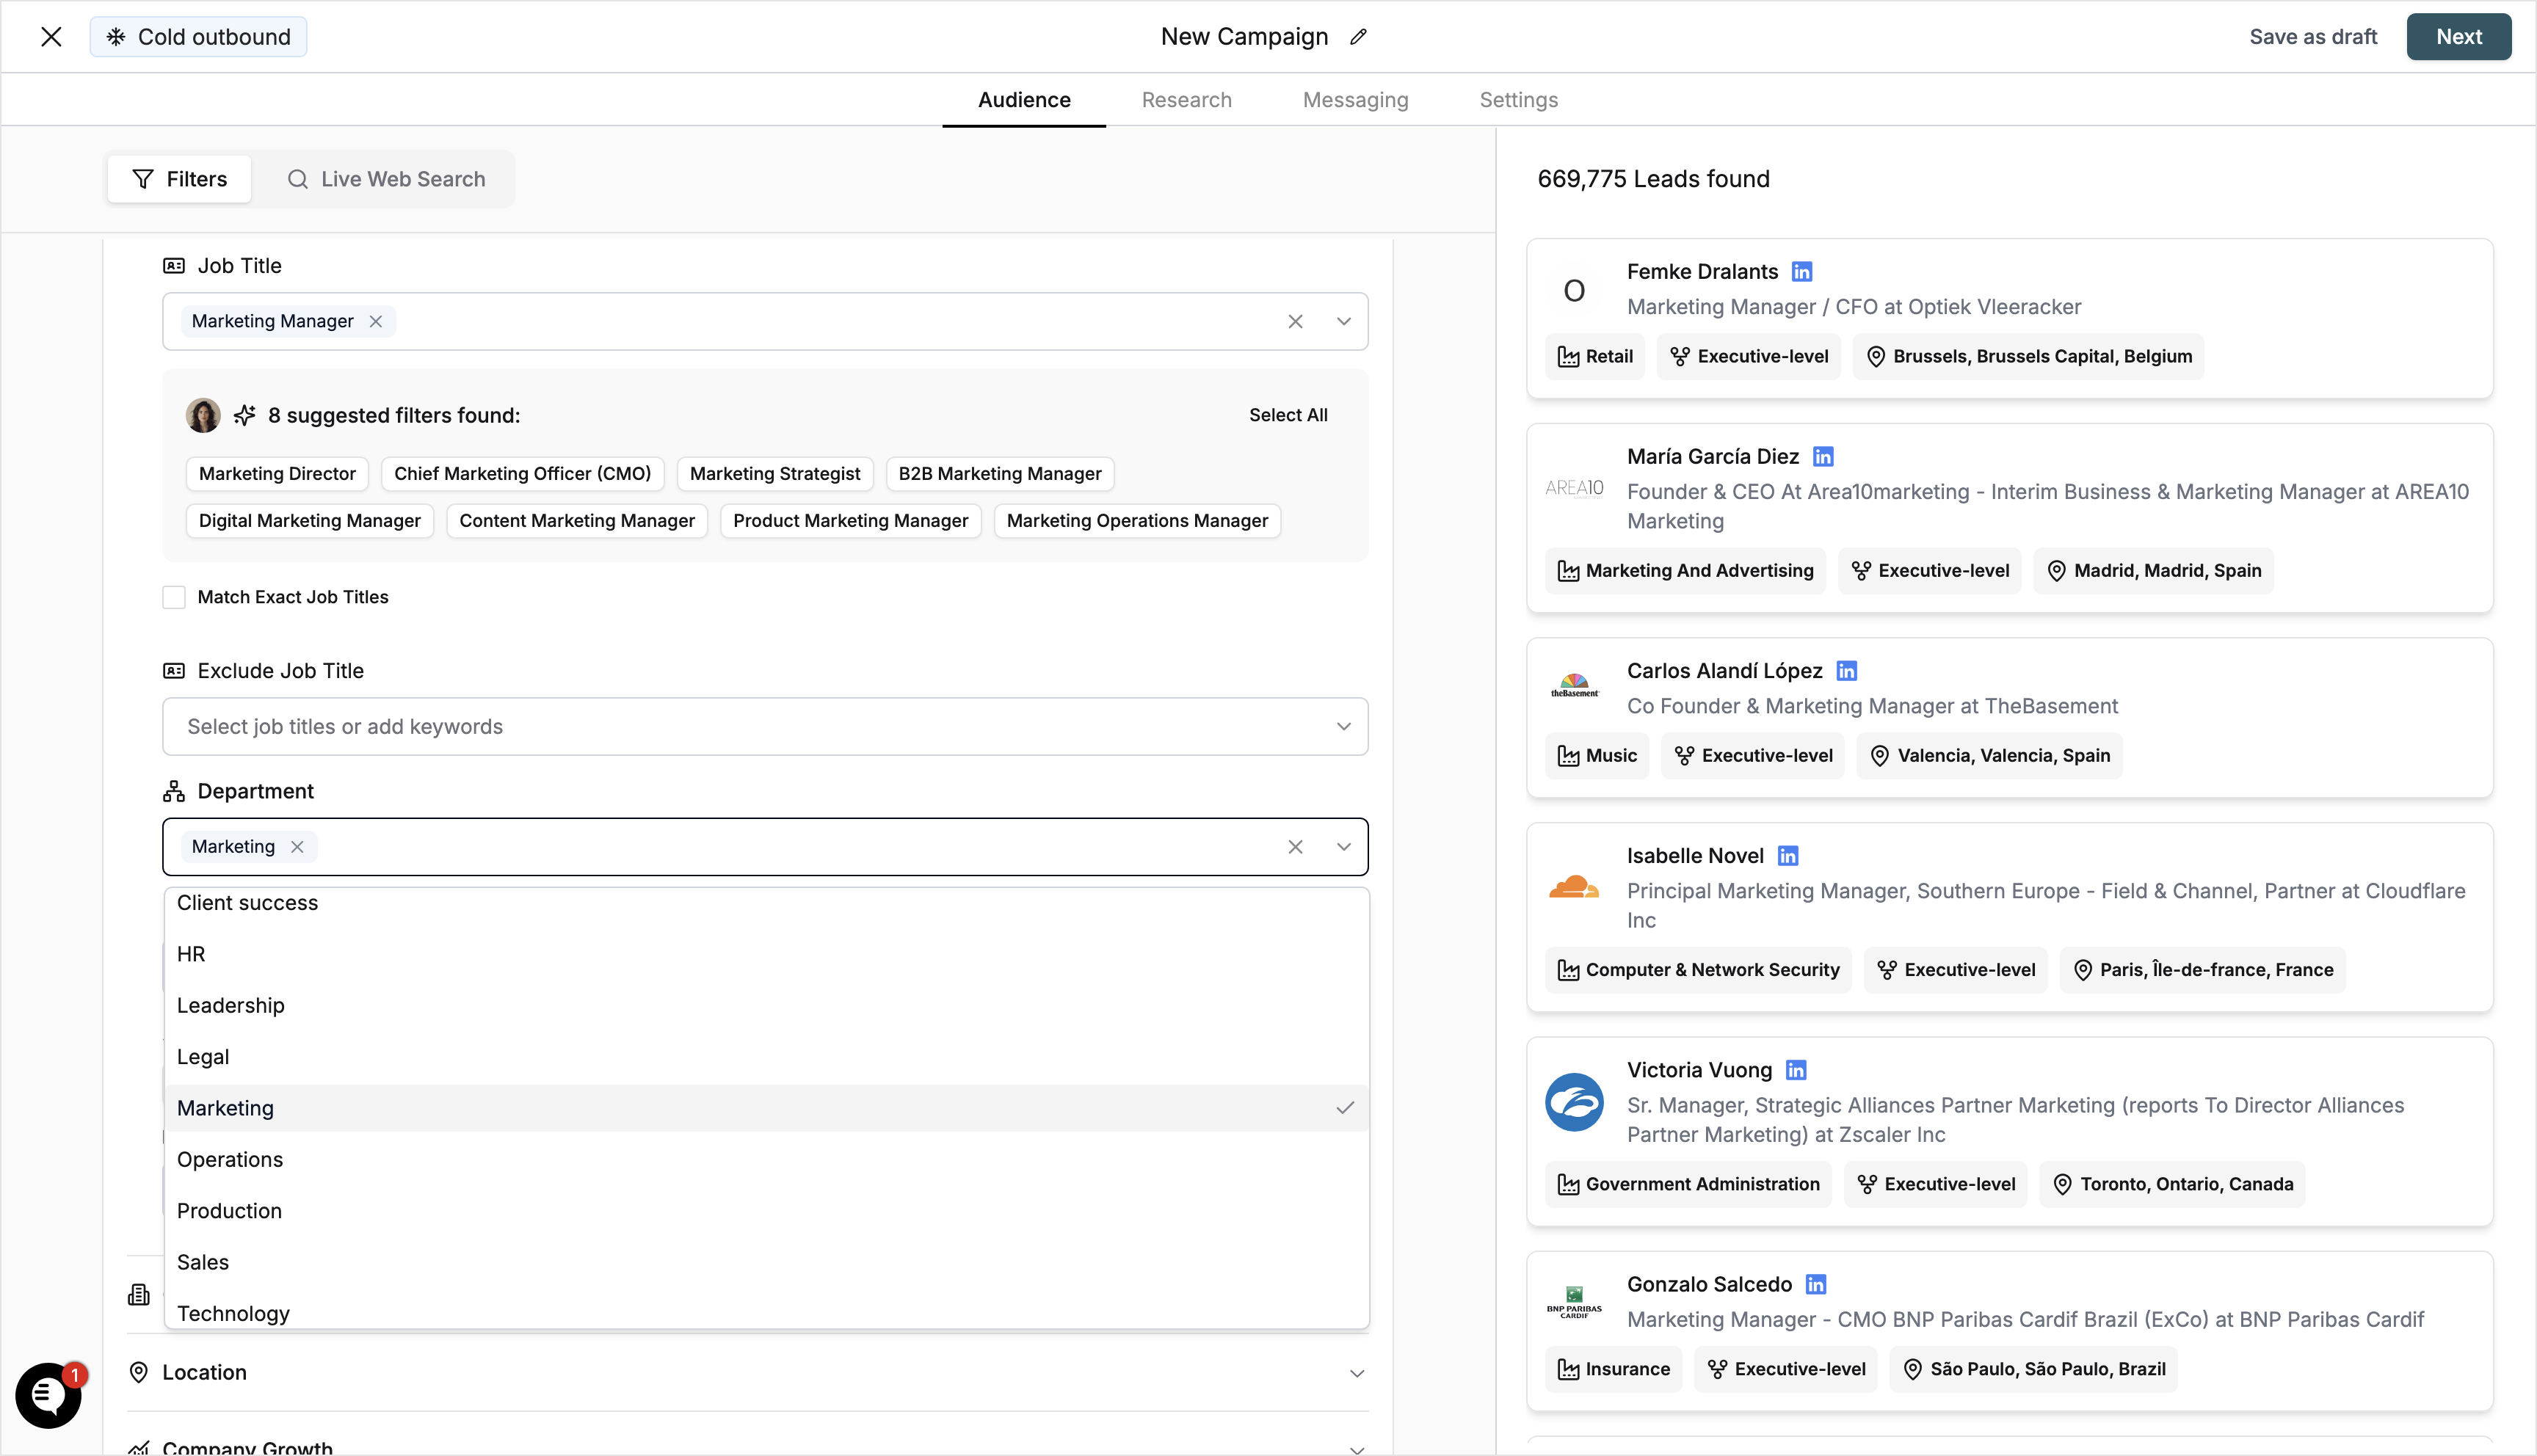Click the location pin icon next to Madrid, Madrid, Spain
Image resolution: width=2537 pixels, height=1456 pixels.
click(x=2056, y=570)
